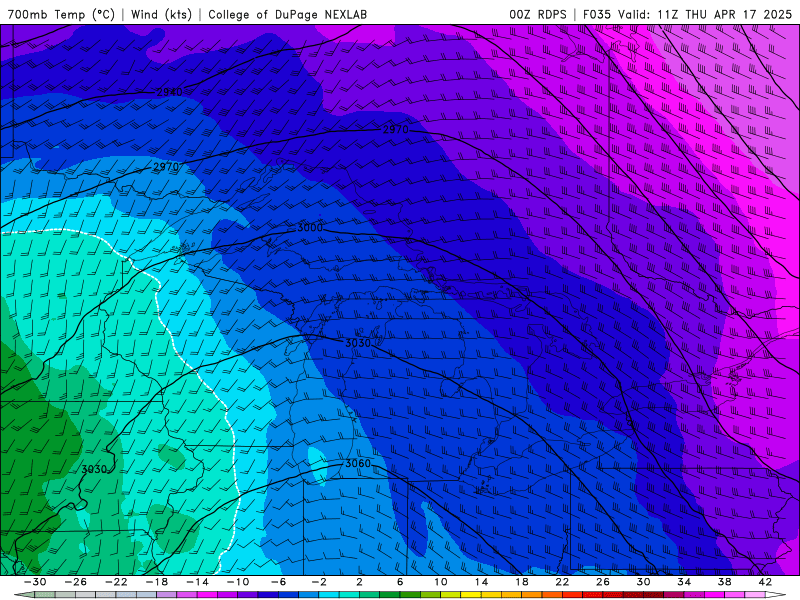Viewport: 800px width, 600px height.
Task: Click the -26 value on color scale
Action: point(76,582)
